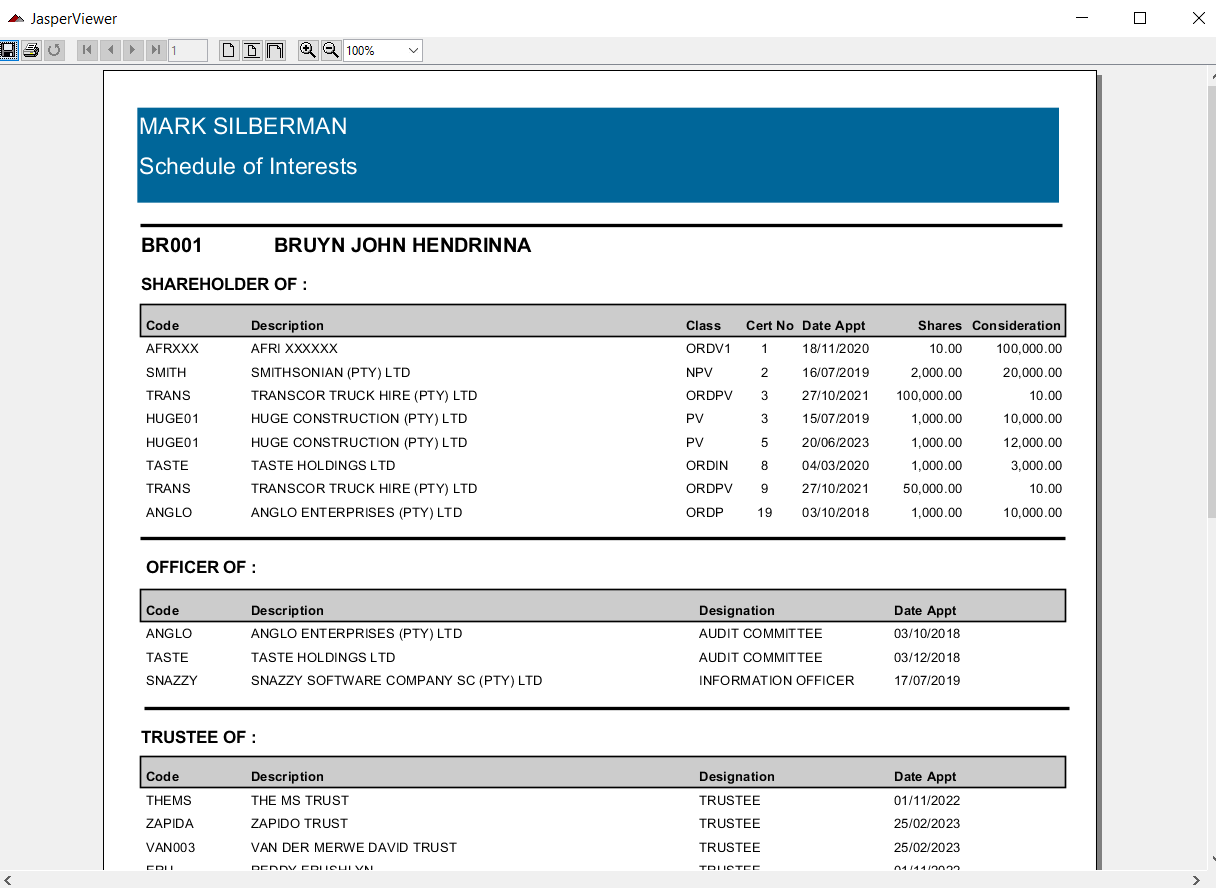Minimize the JasperViewer window
1216x888 pixels.
[x=1081, y=18]
